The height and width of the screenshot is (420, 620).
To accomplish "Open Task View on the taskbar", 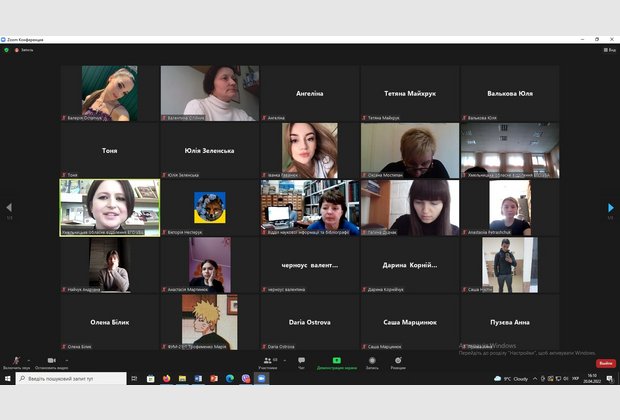I will 134,378.
